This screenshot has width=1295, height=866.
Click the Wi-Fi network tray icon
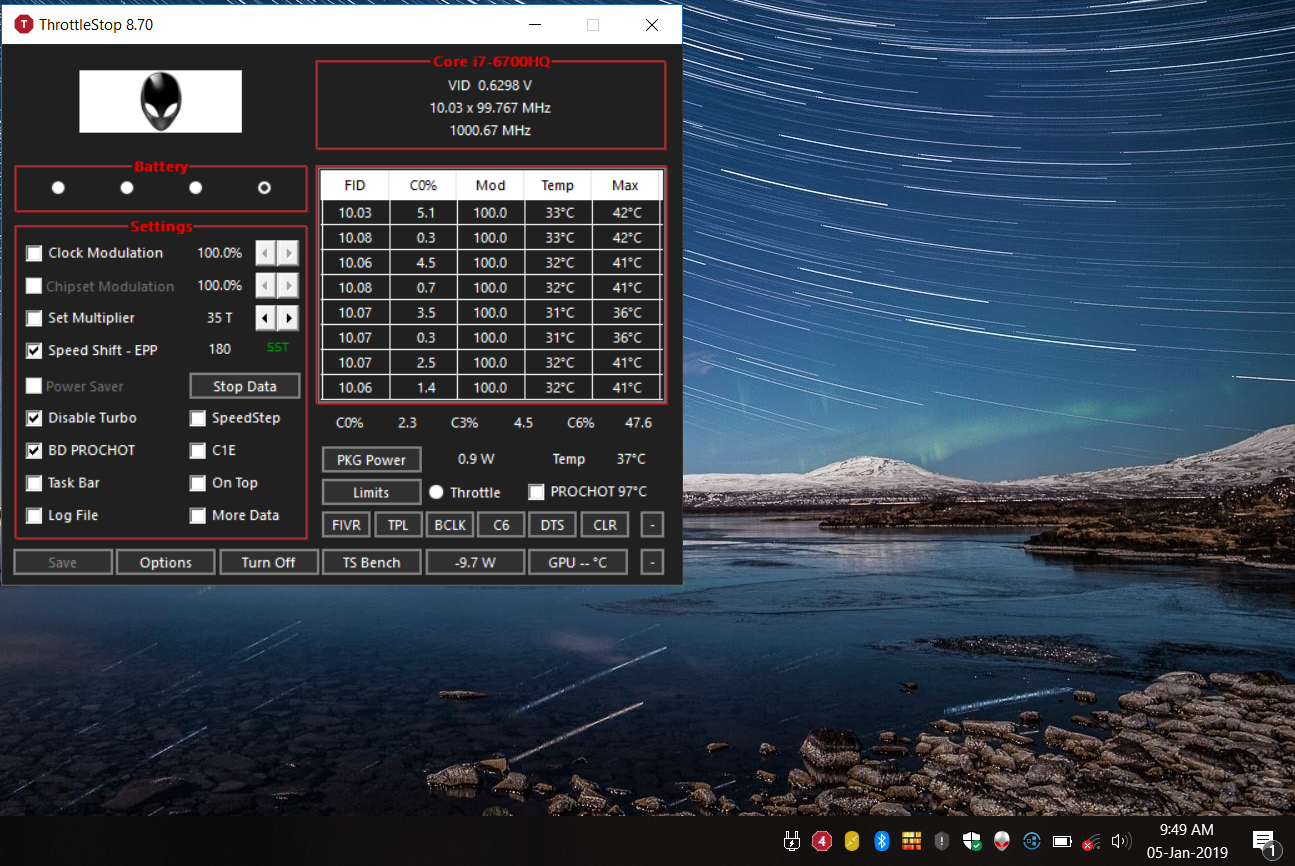pos(1091,841)
